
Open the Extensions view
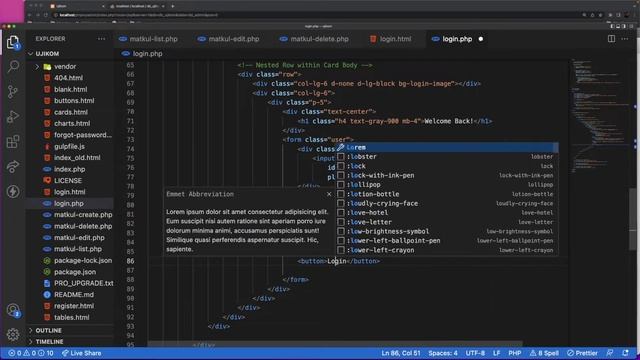coord(13,142)
